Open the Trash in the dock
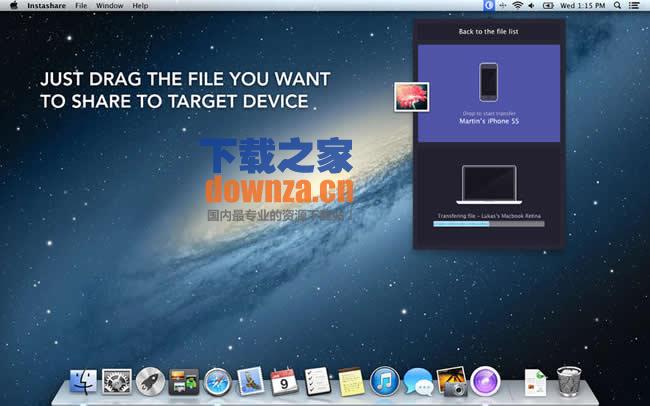 [x=569, y=382]
